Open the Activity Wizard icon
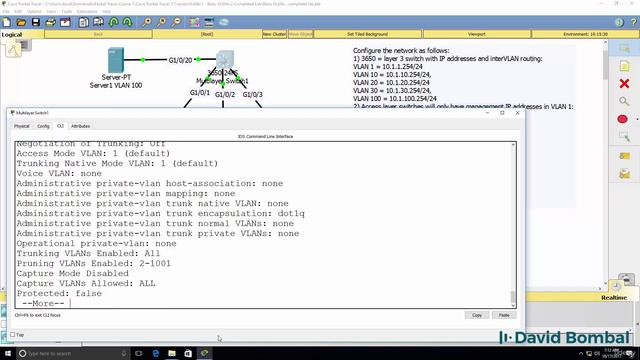Screen dimensions: 640x360 65,22
